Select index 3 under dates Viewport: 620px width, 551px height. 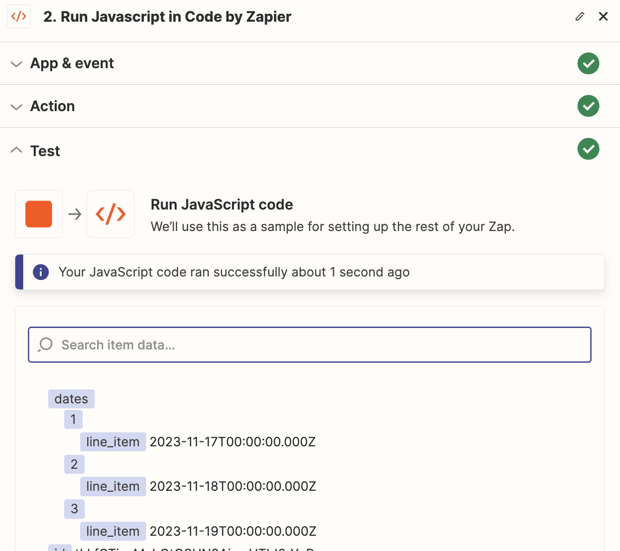point(74,509)
